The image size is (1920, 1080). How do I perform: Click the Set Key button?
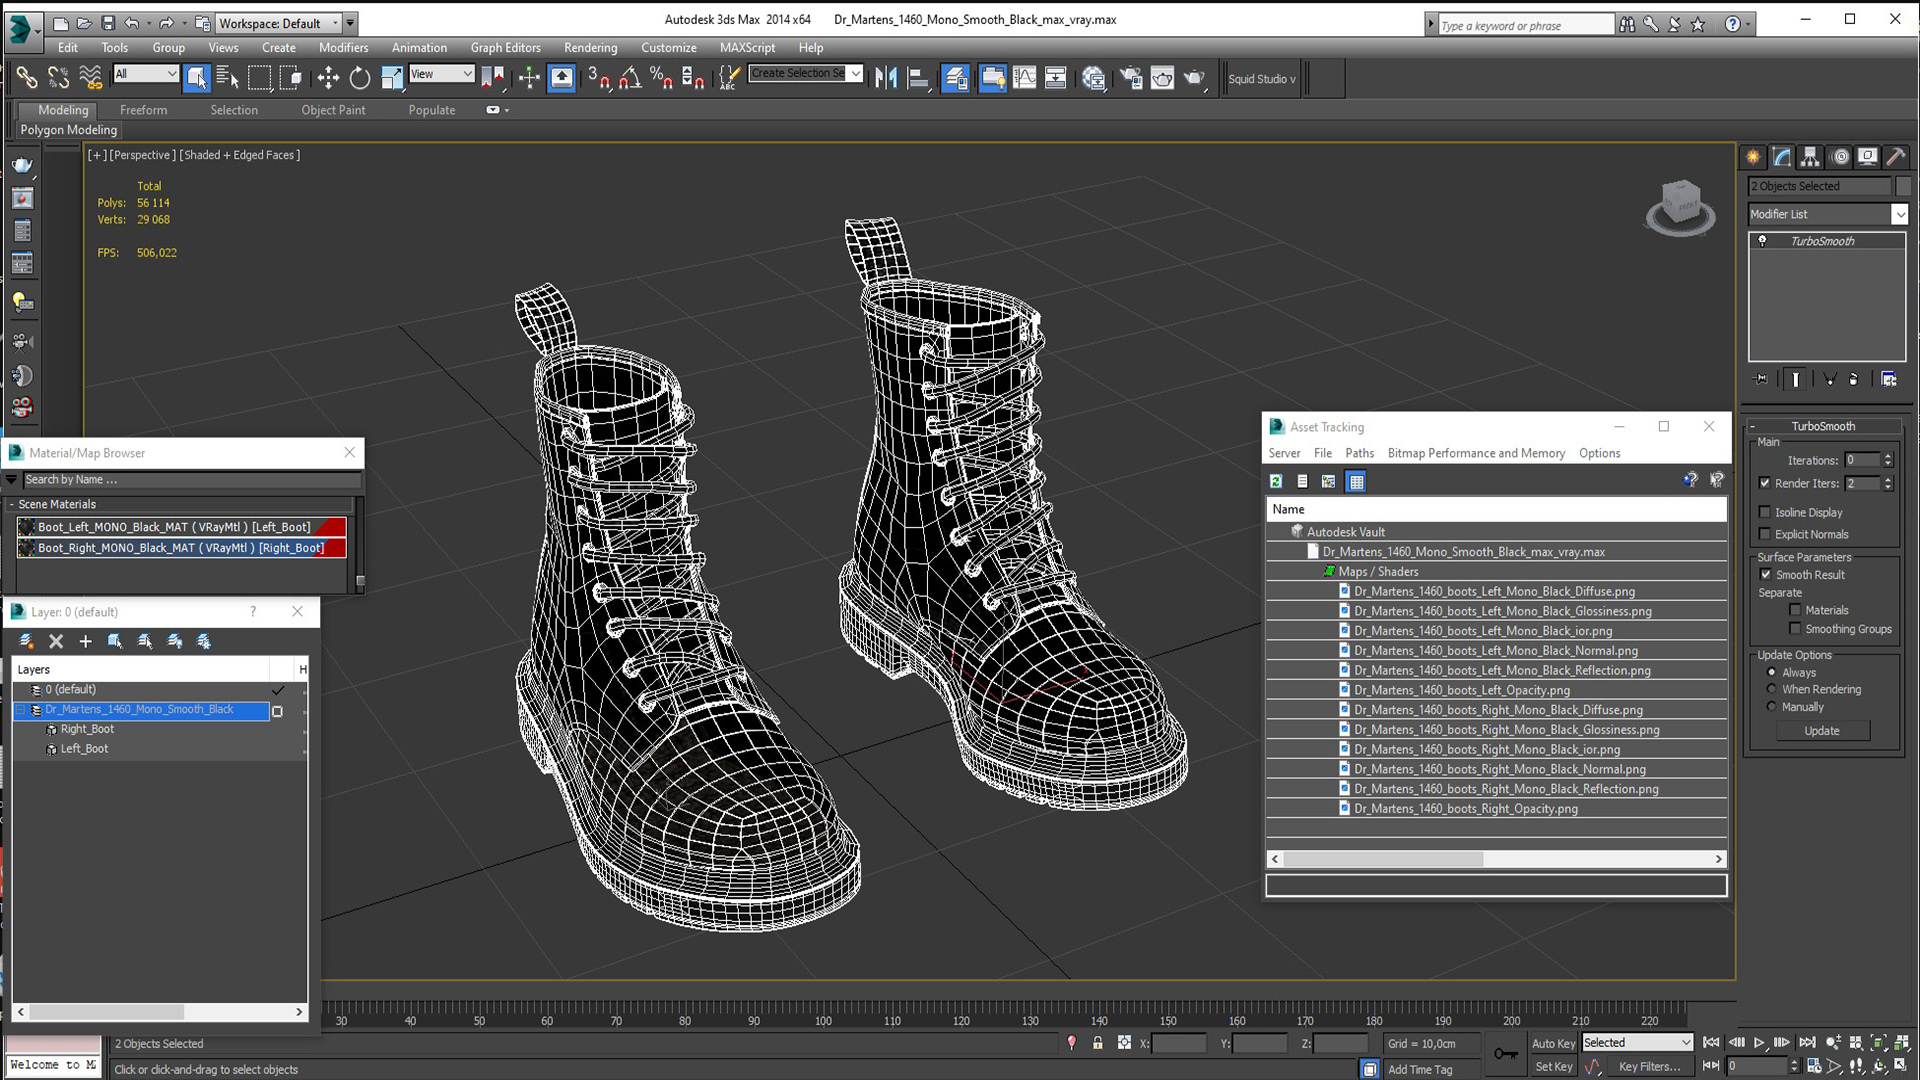(x=1553, y=1067)
